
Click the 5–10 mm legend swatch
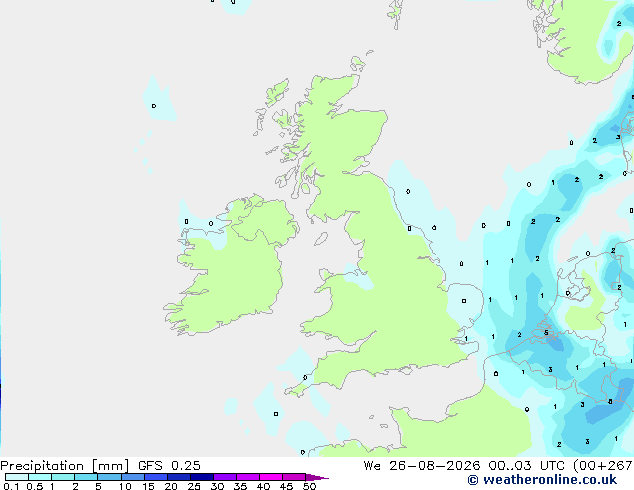tap(109, 477)
